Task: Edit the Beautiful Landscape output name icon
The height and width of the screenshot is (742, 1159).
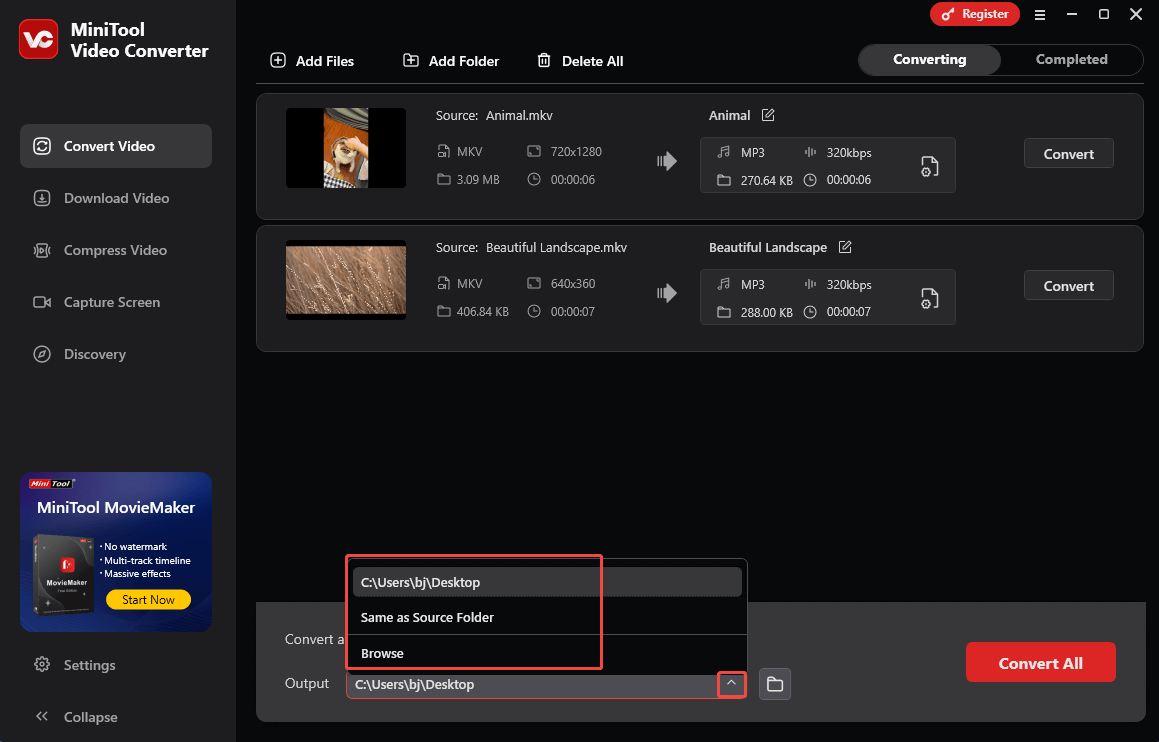Action: pyautogui.click(x=845, y=247)
